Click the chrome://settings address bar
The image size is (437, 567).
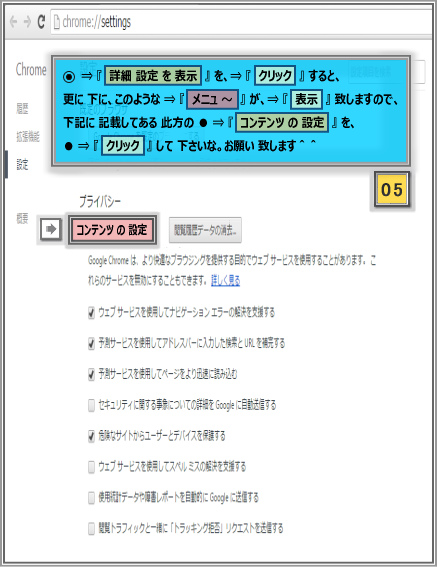tap(242, 22)
